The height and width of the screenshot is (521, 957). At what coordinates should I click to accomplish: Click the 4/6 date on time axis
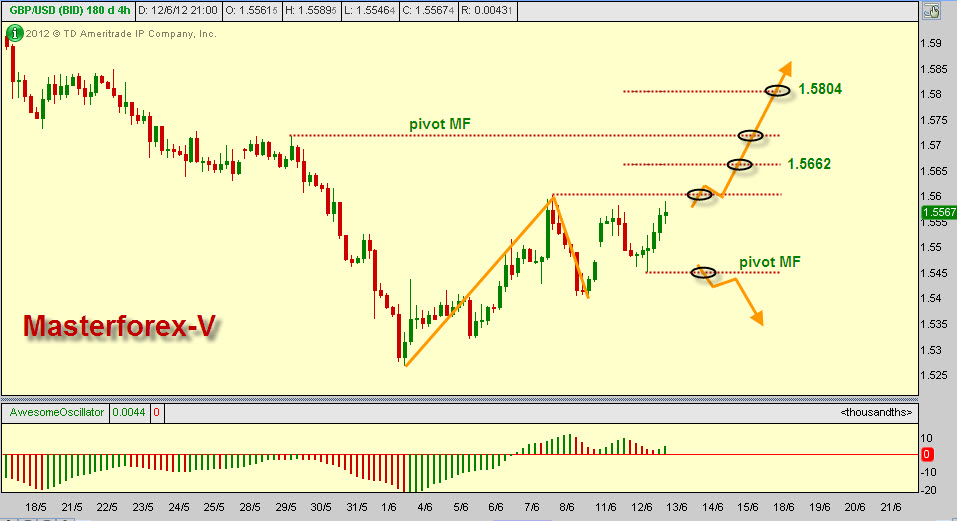425,507
